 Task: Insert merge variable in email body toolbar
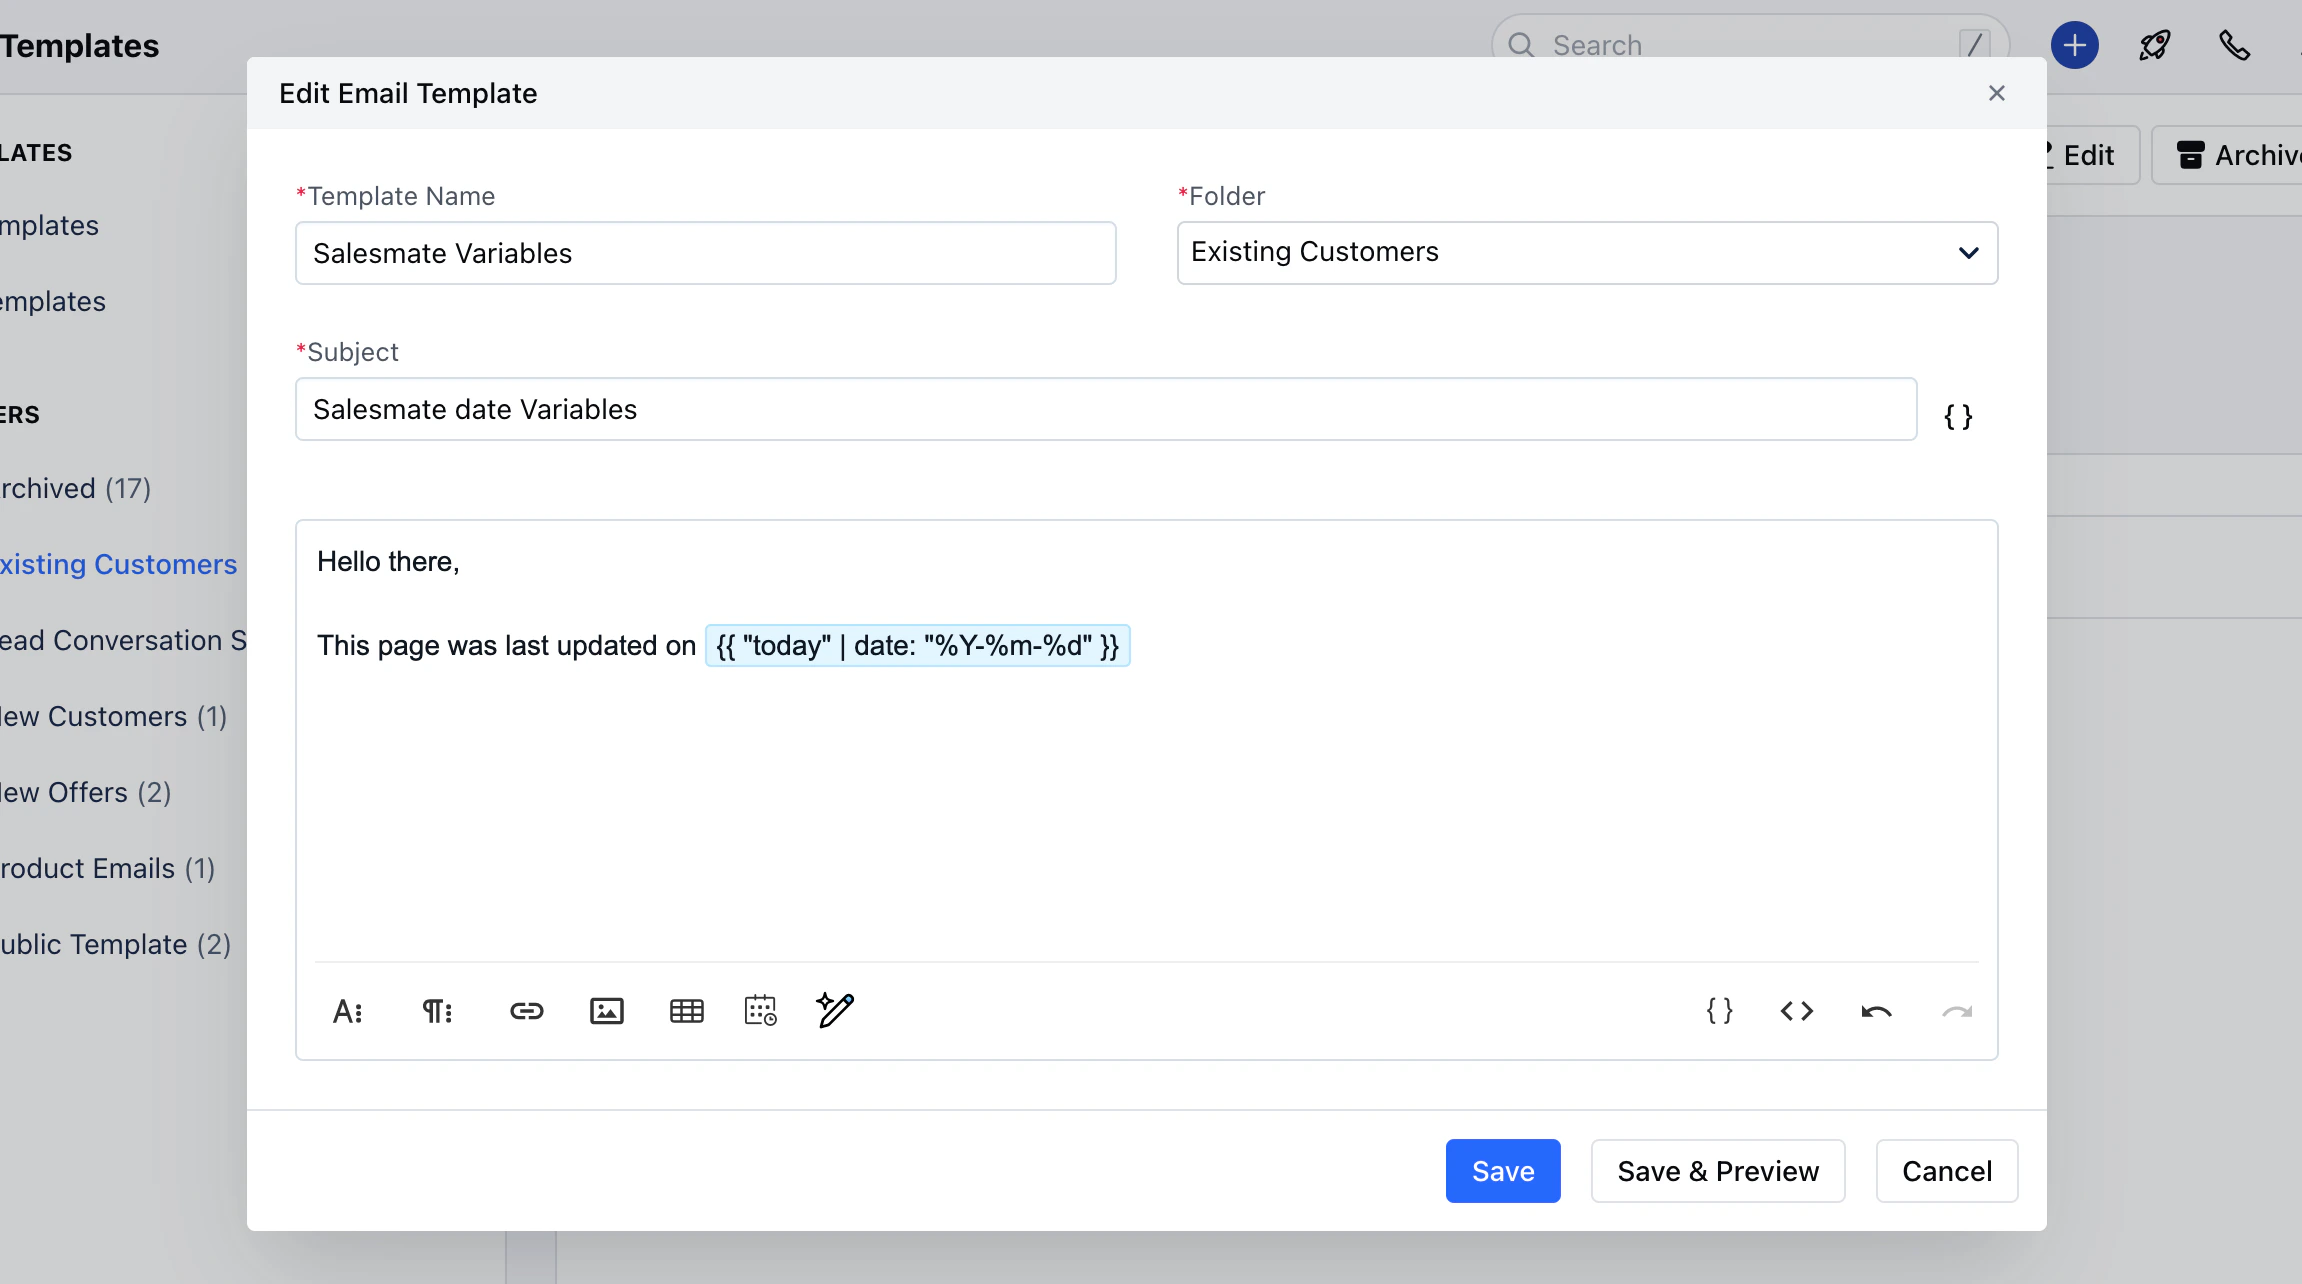pos(1719,1011)
